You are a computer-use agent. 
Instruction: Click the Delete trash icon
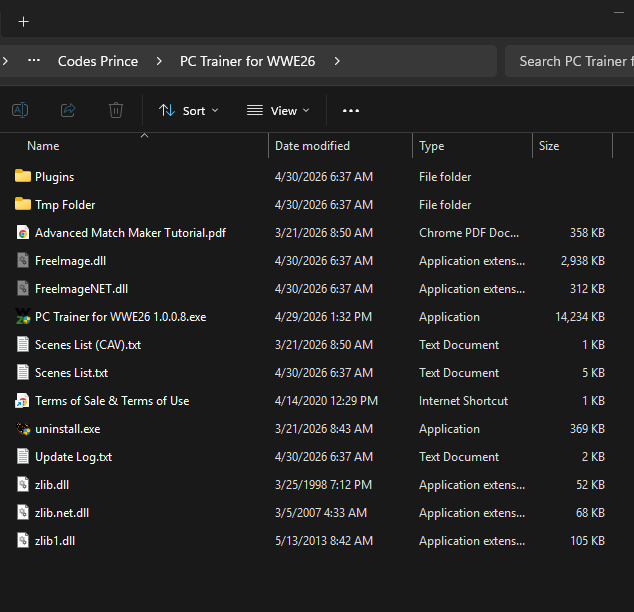[x=116, y=110]
